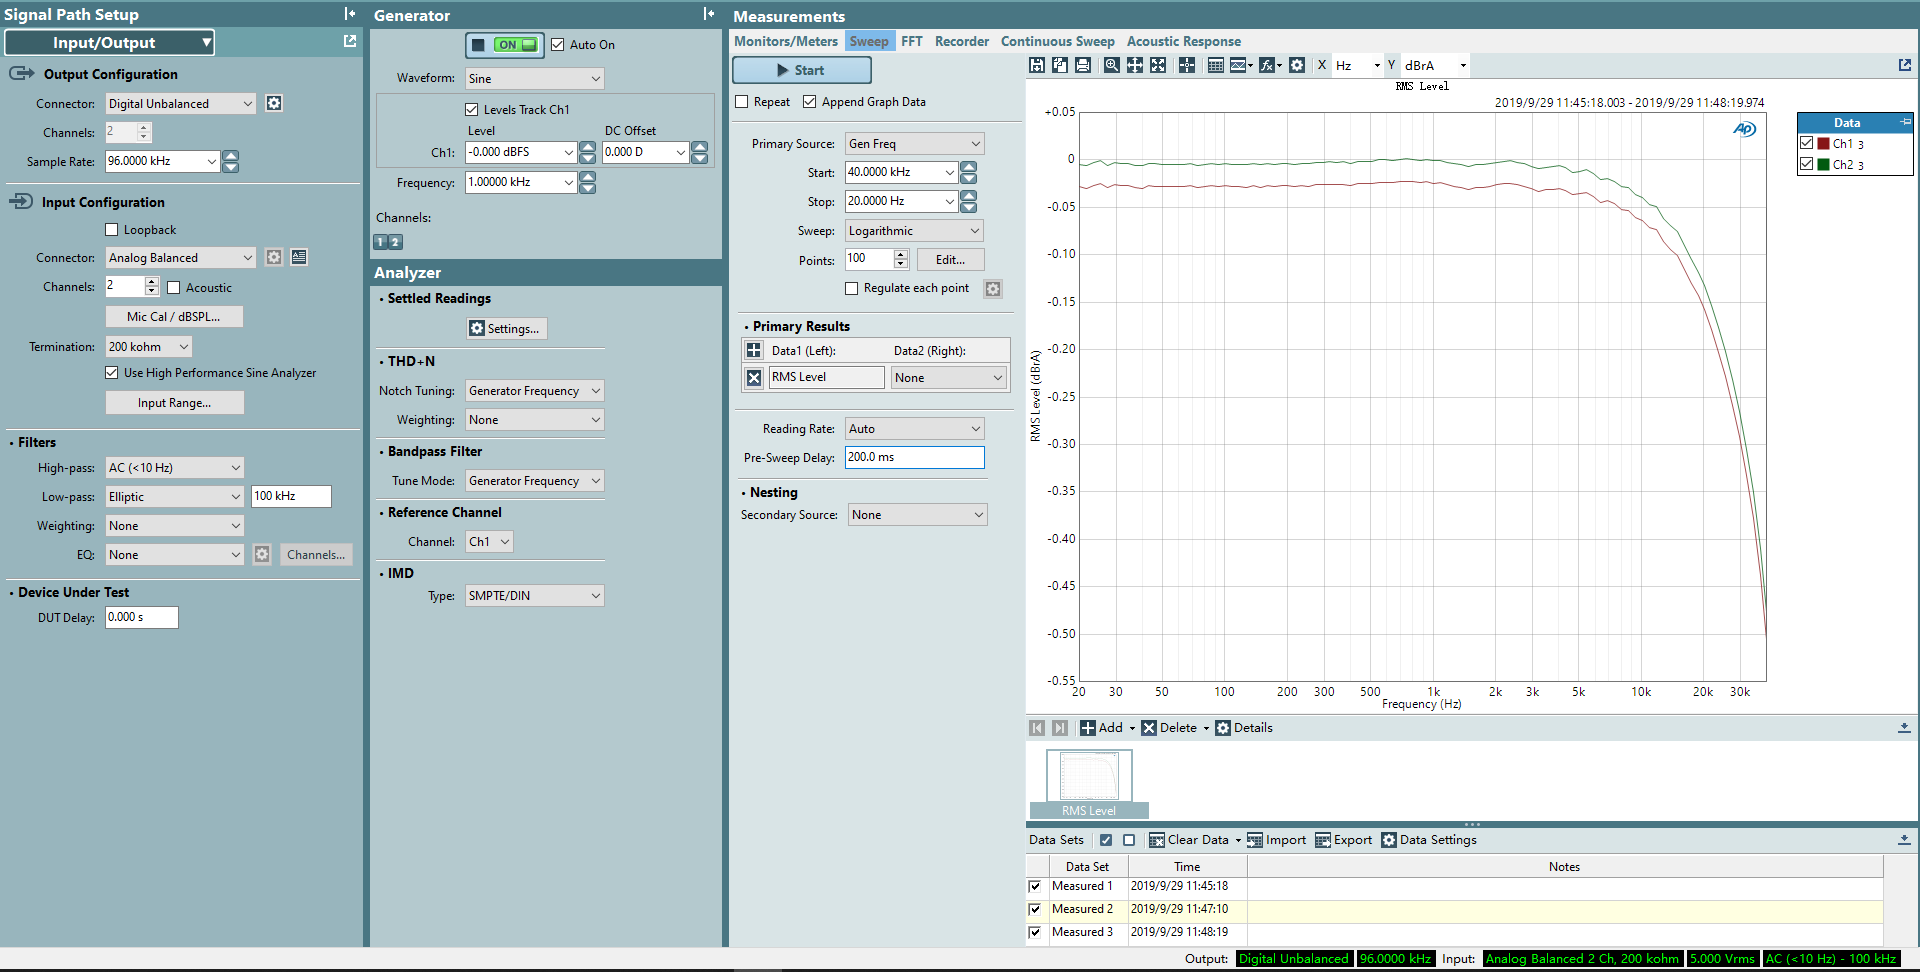Open output connector settings gear icon
The image size is (1920, 972).
pyautogui.click(x=274, y=103)
